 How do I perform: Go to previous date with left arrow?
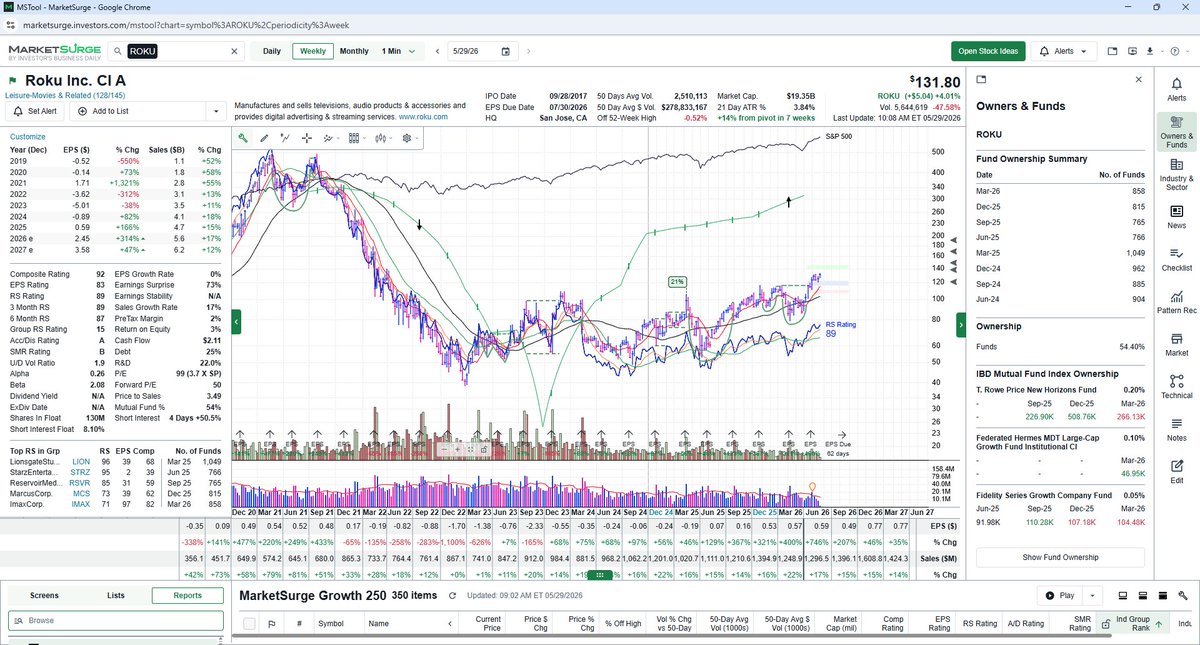point(437,51)
